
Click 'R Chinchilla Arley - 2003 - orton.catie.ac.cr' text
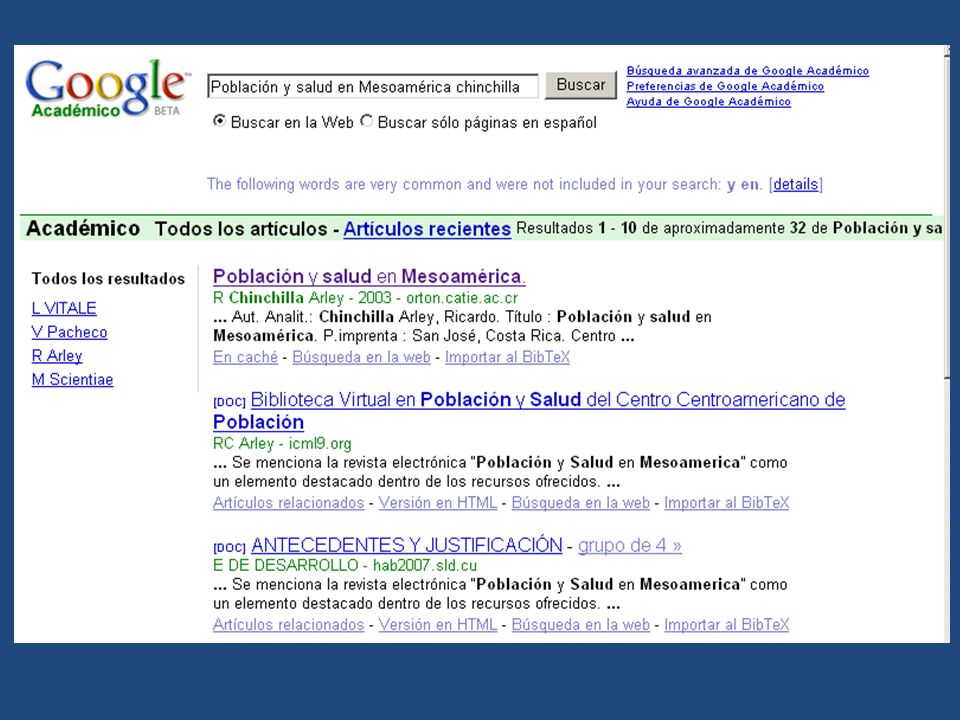pos(365,298)
